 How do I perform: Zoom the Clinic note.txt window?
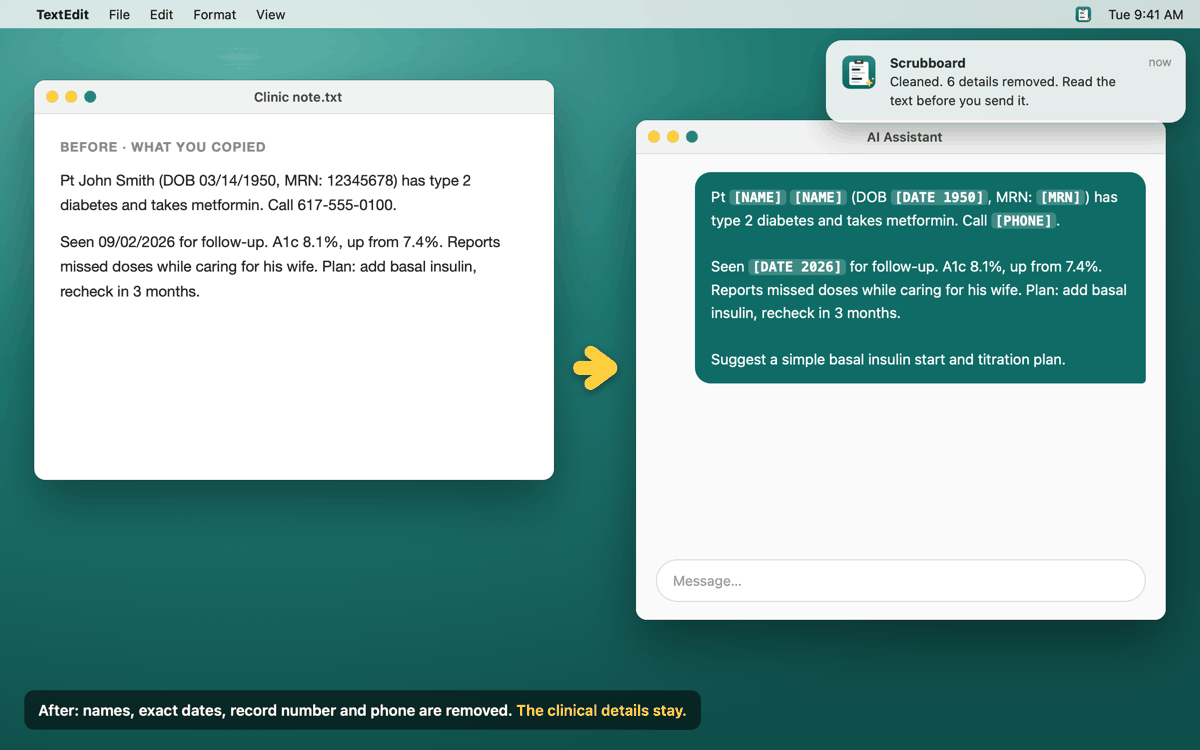(90, 97)
